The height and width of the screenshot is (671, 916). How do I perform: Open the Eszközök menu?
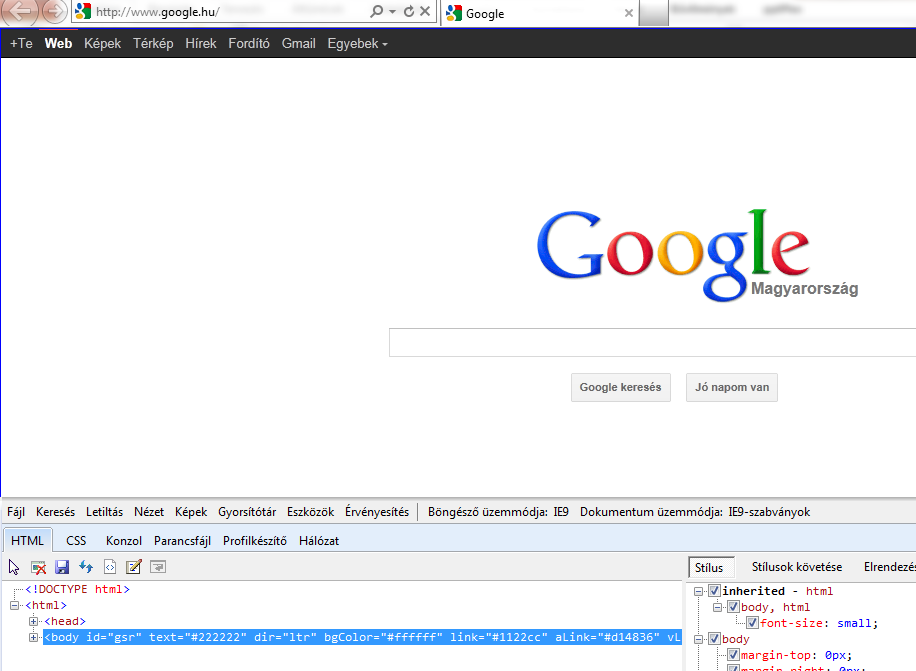[310, 512]
